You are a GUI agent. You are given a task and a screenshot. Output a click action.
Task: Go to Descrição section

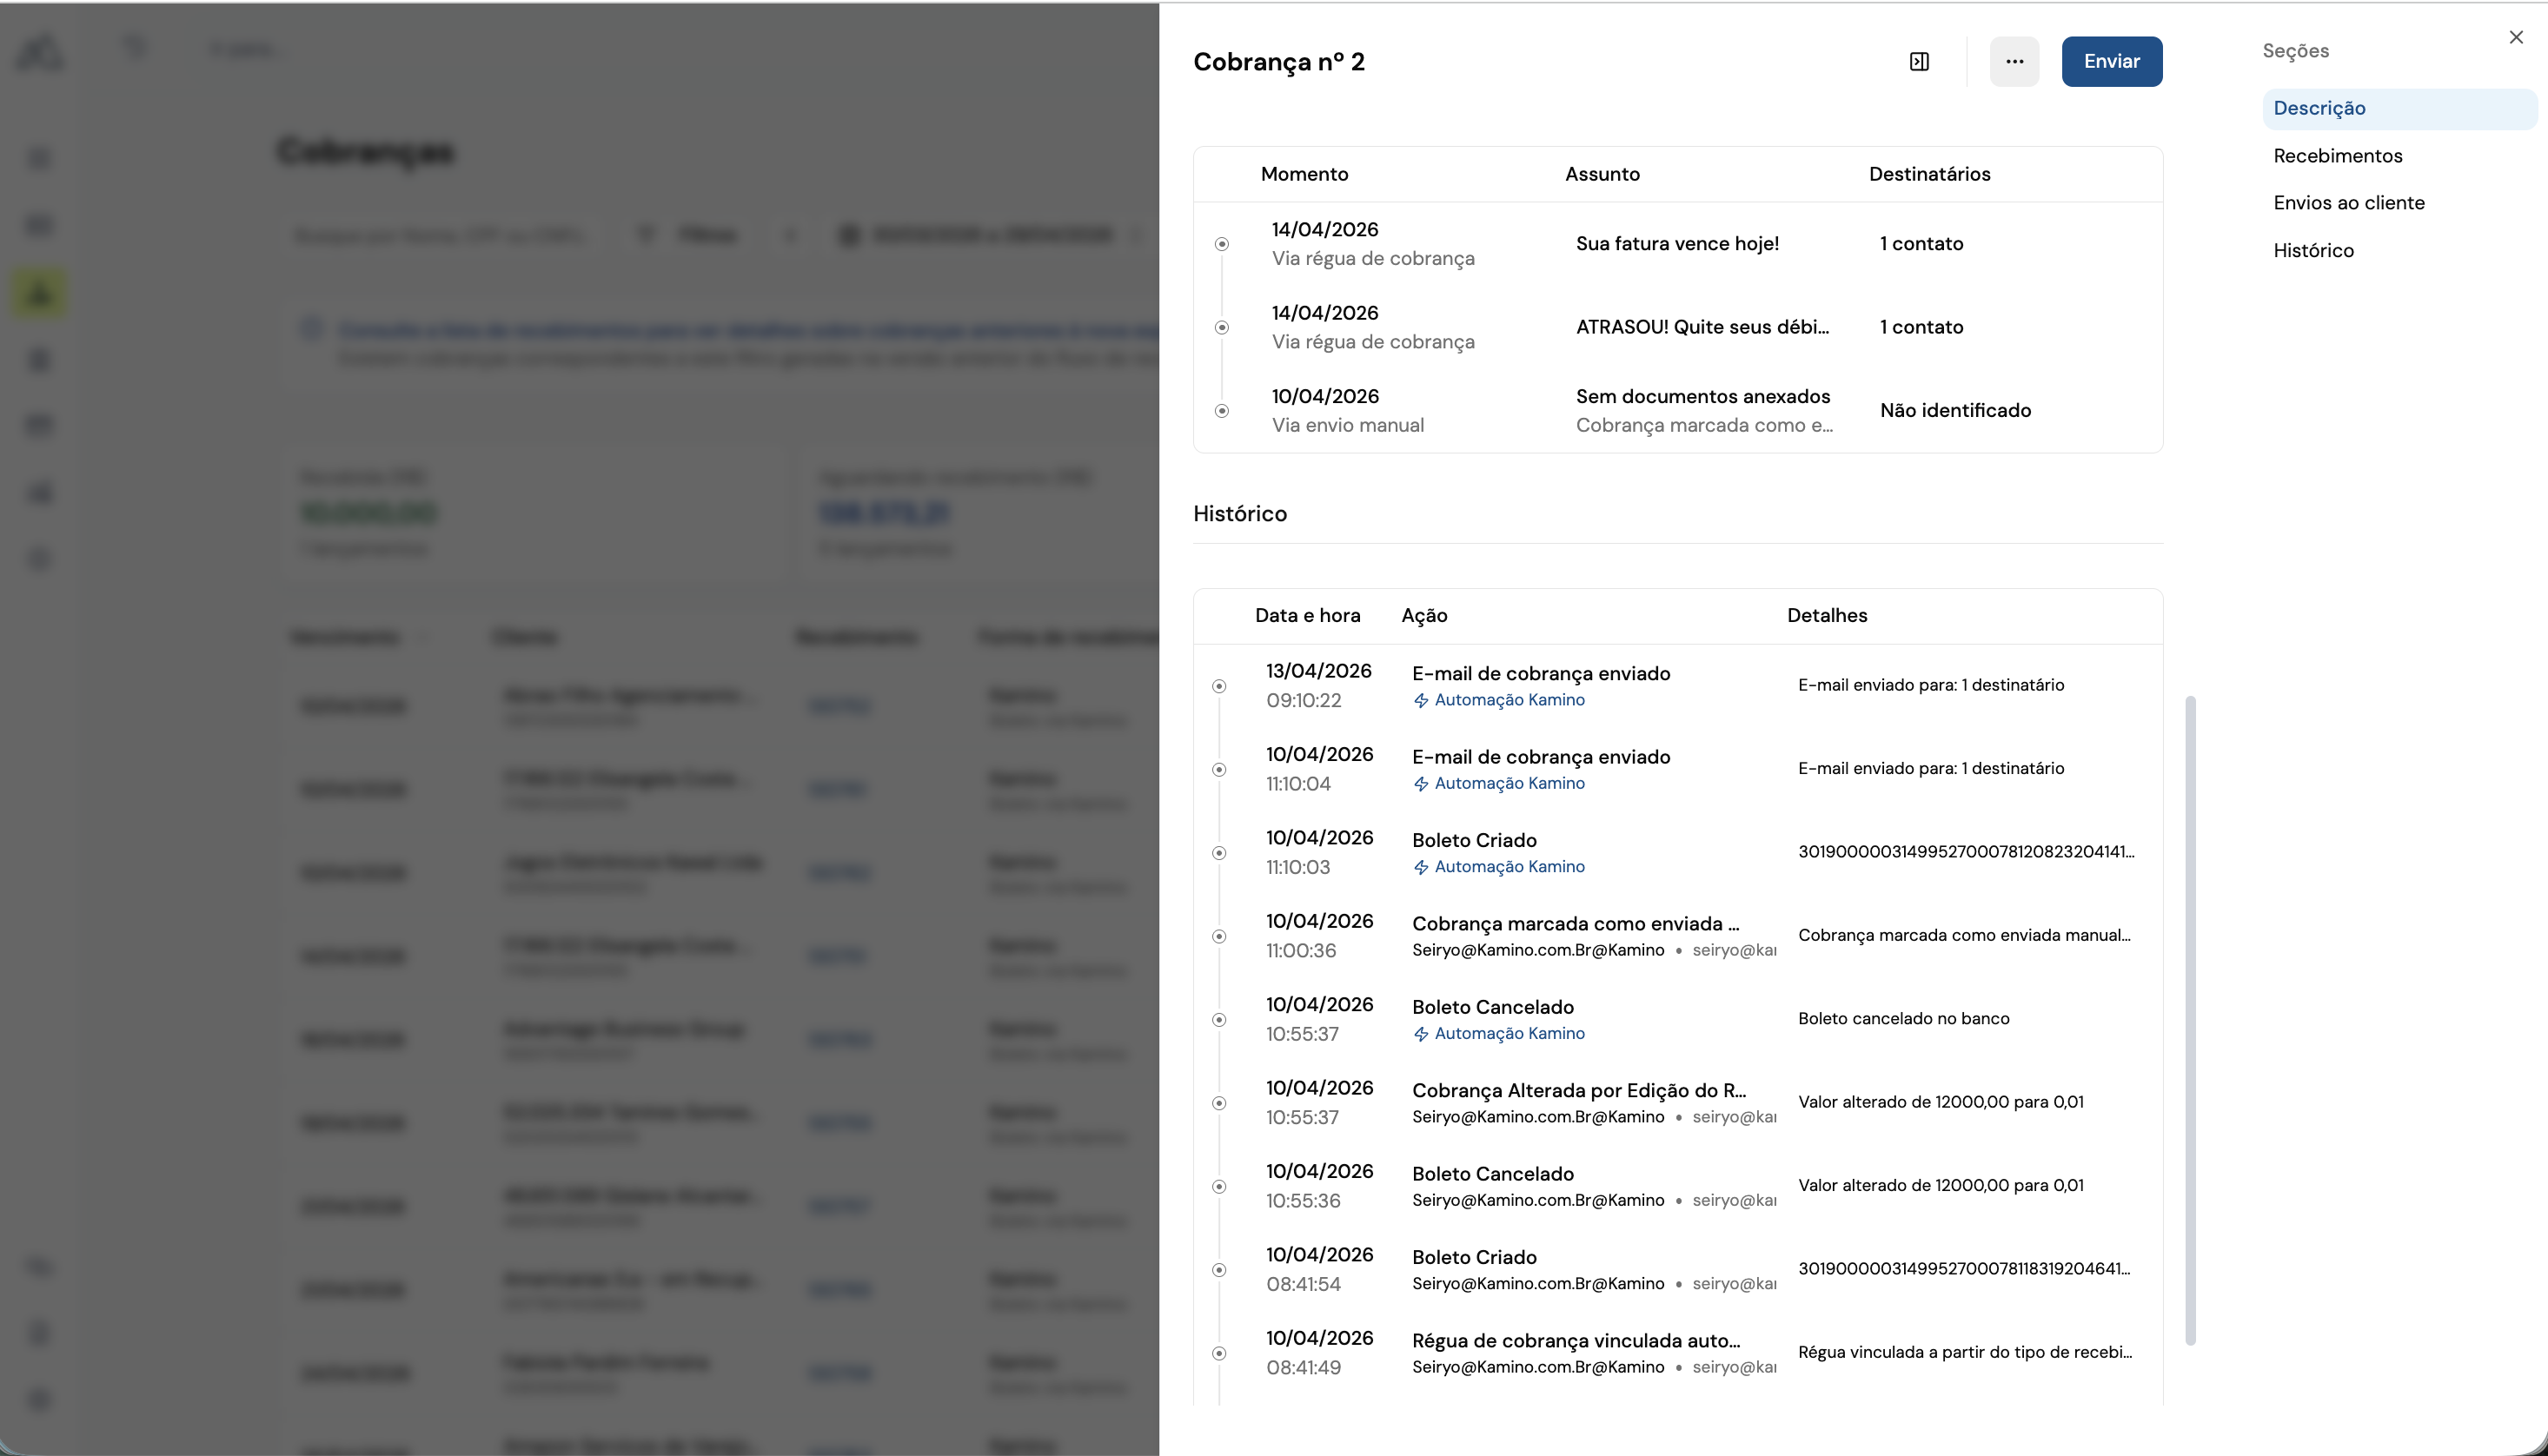2399,108
